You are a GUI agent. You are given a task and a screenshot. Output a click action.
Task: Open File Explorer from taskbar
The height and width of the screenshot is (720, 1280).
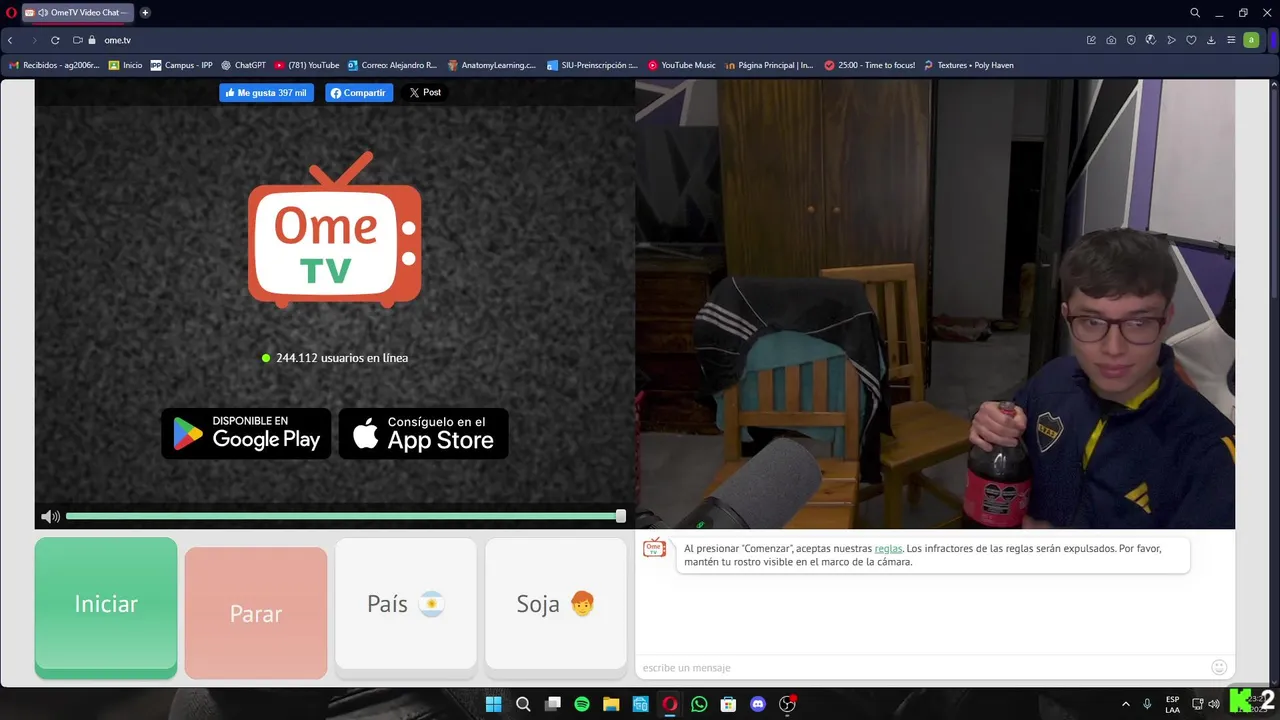[x=611, y=704]
